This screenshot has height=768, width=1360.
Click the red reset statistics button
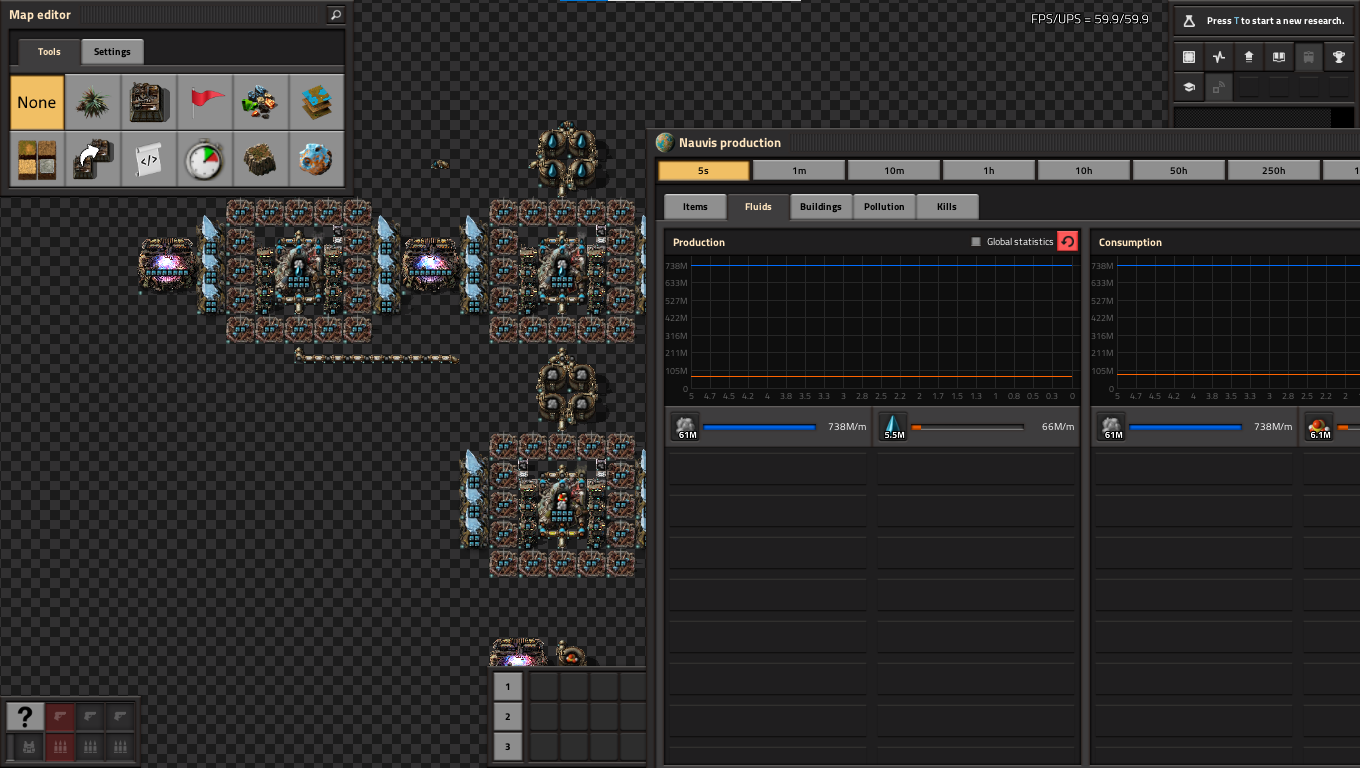tap(1067, 242)
